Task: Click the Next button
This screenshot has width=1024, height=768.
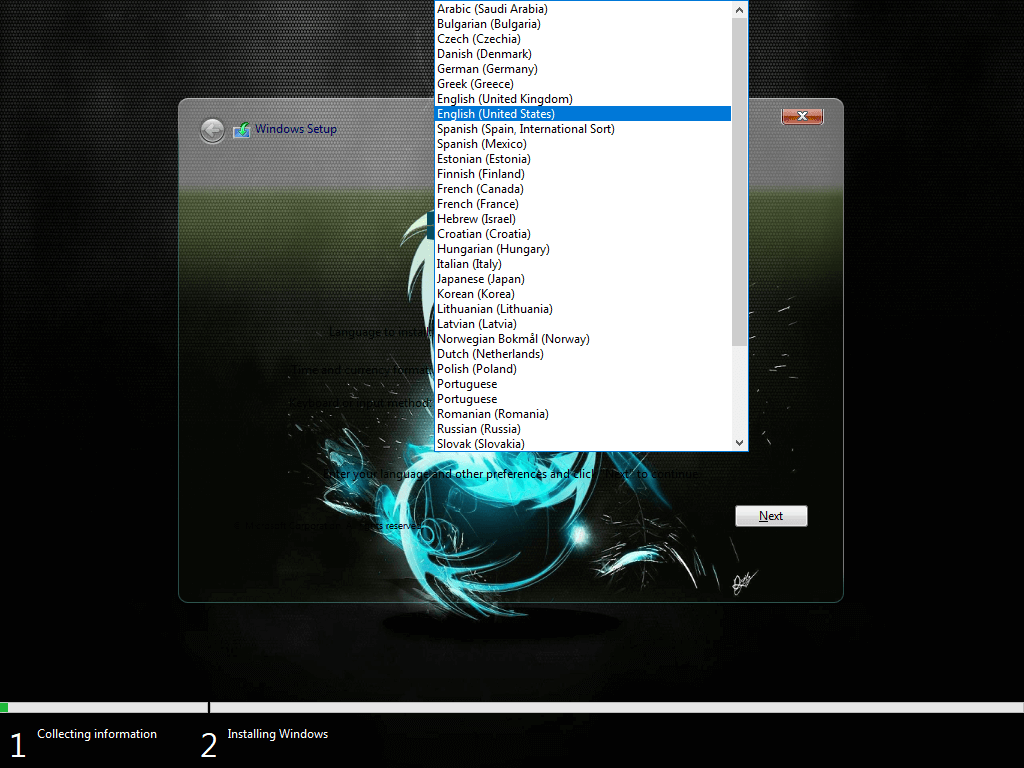Action: (771, 516)
